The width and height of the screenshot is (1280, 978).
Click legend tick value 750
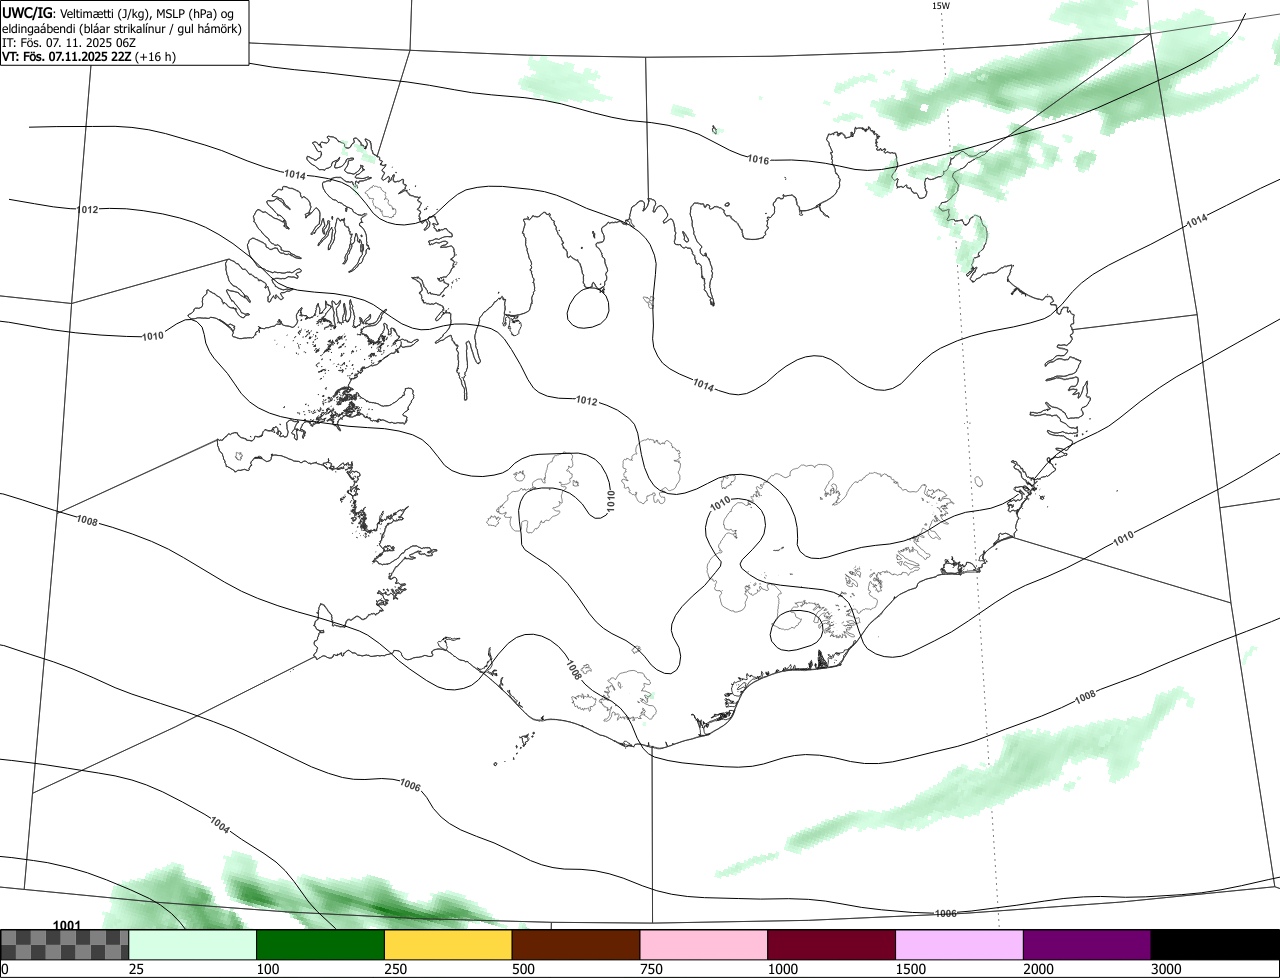(651, 969)
